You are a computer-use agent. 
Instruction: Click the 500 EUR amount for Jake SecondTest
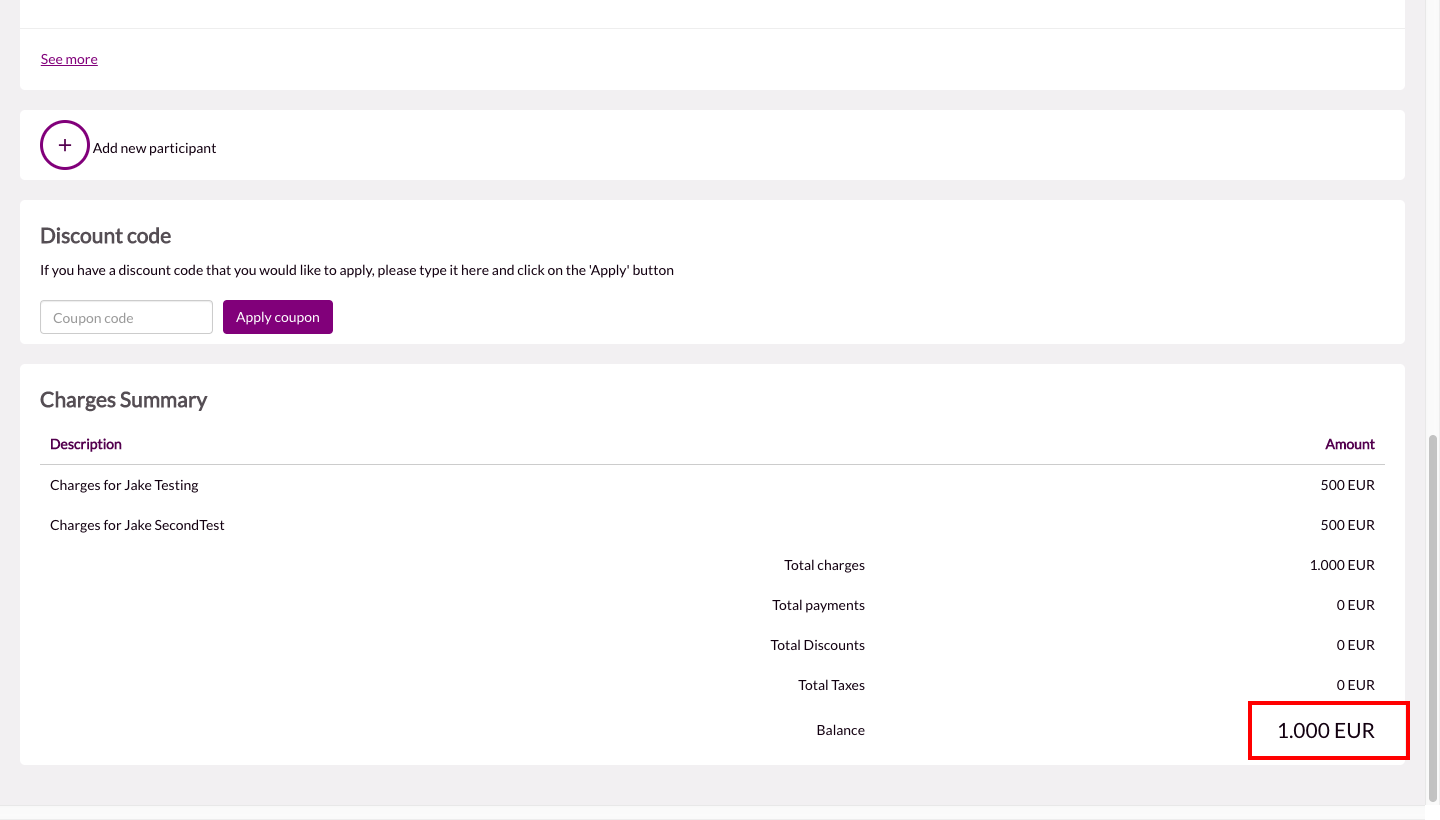(x=1347, y=525)
